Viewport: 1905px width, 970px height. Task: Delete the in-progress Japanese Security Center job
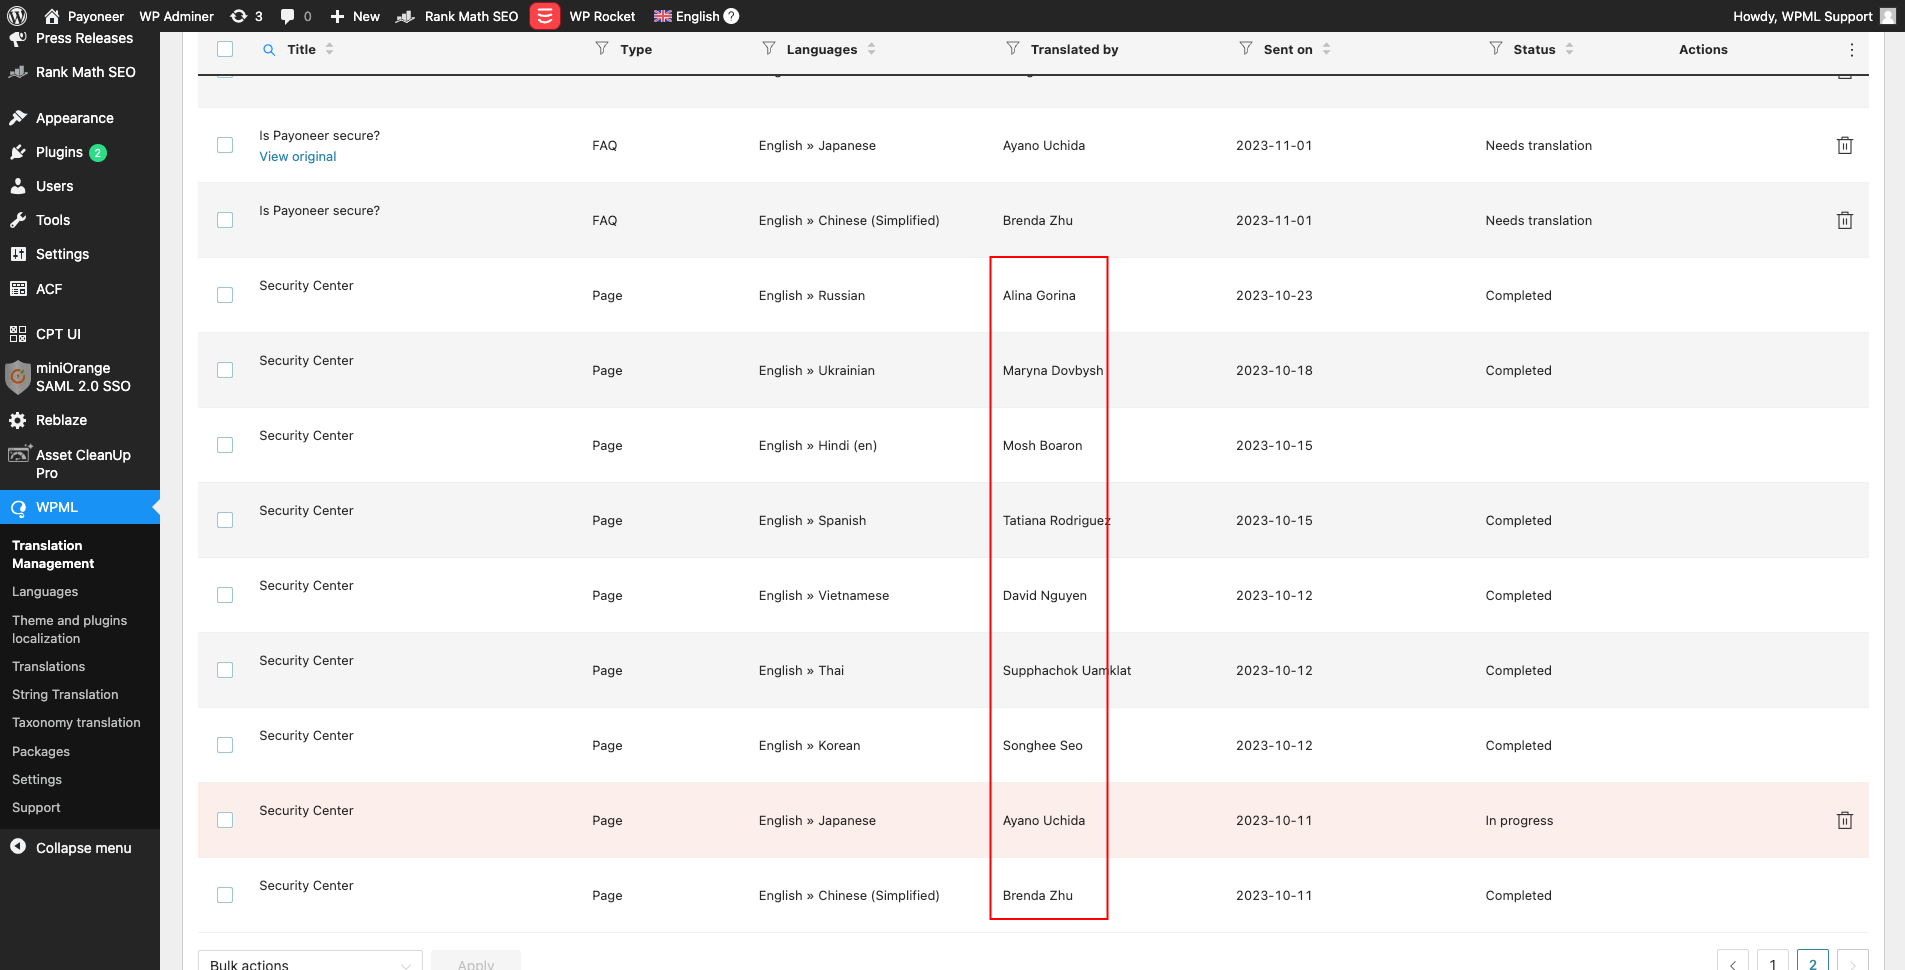point(1845,820)
